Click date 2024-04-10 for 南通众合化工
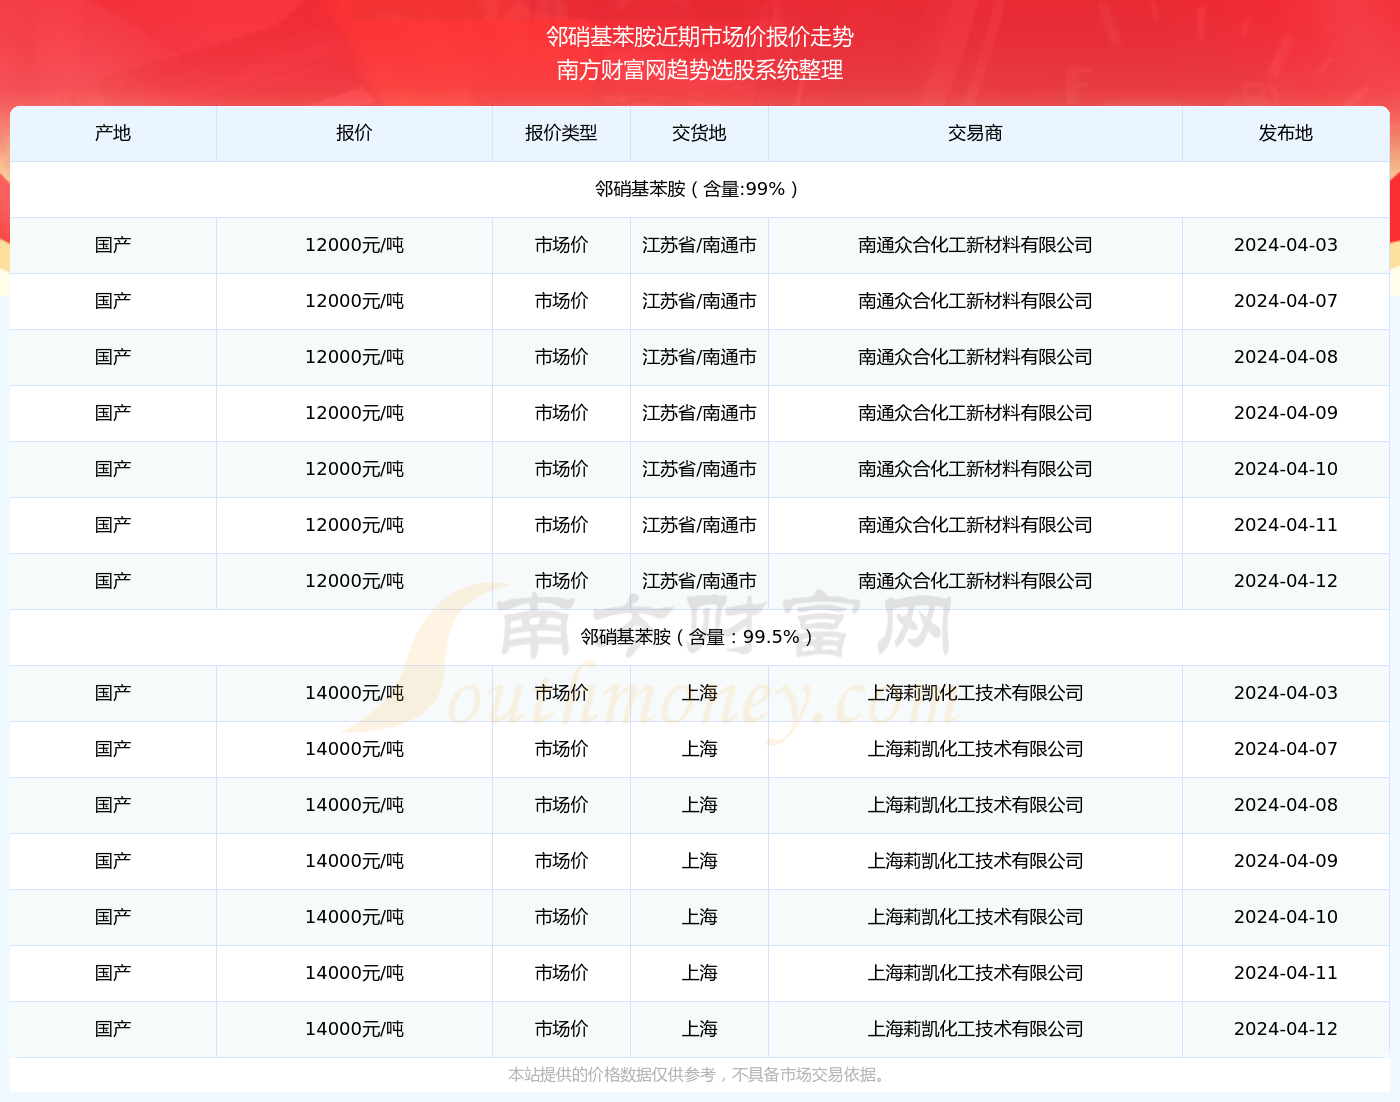Screen dimensions: 1400x1102 coord(1286,469)
